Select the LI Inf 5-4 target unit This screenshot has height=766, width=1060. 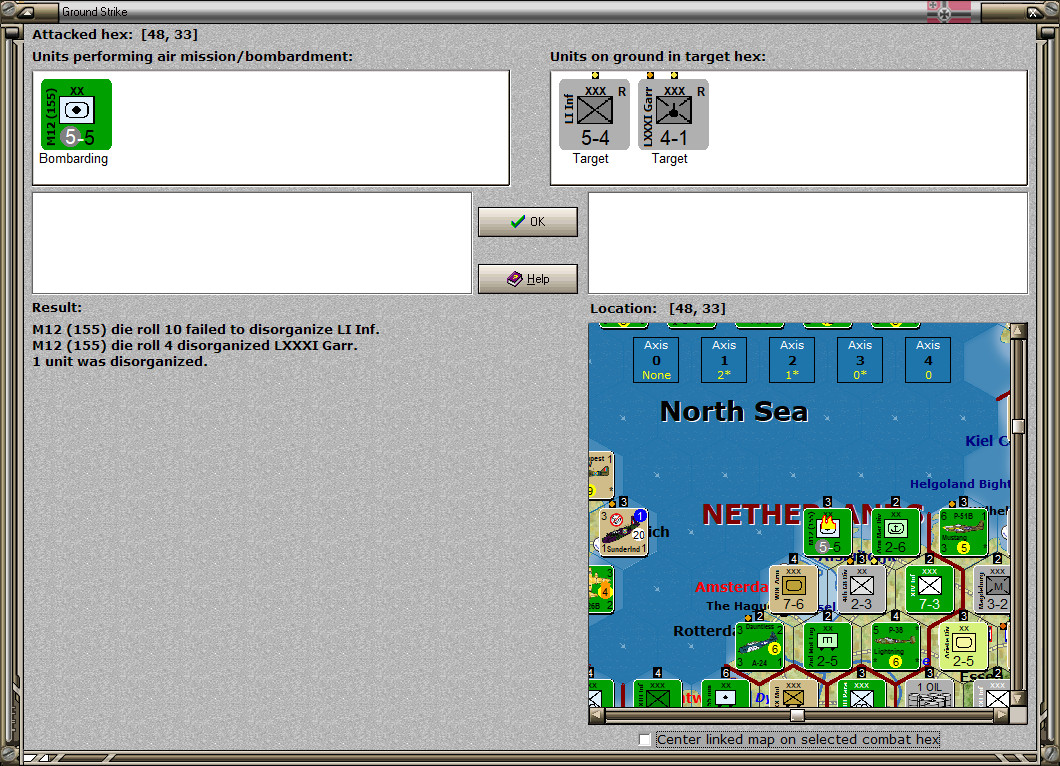tap(594, 113)
